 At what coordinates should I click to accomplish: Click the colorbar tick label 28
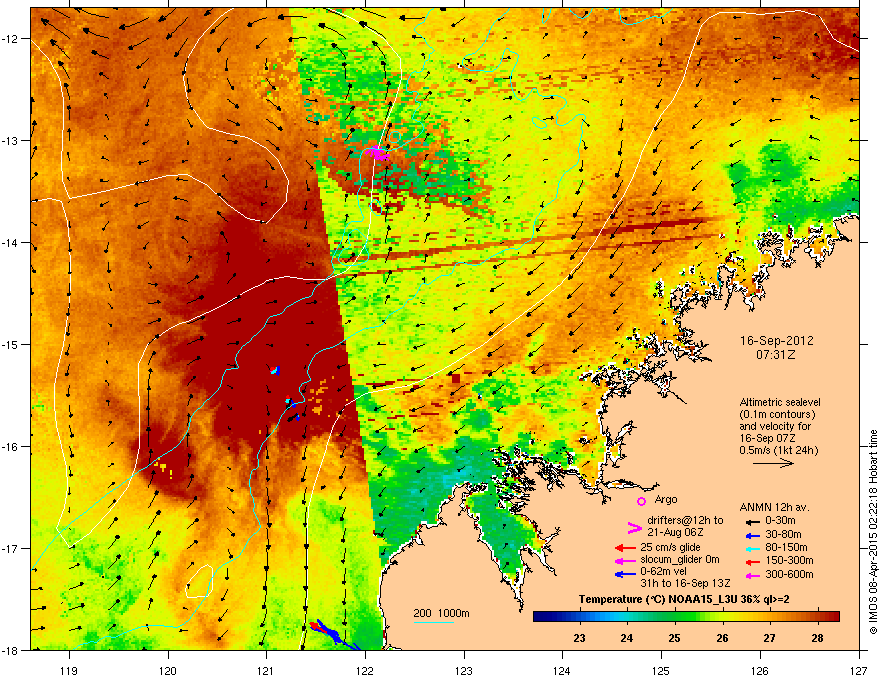point(817,638)
